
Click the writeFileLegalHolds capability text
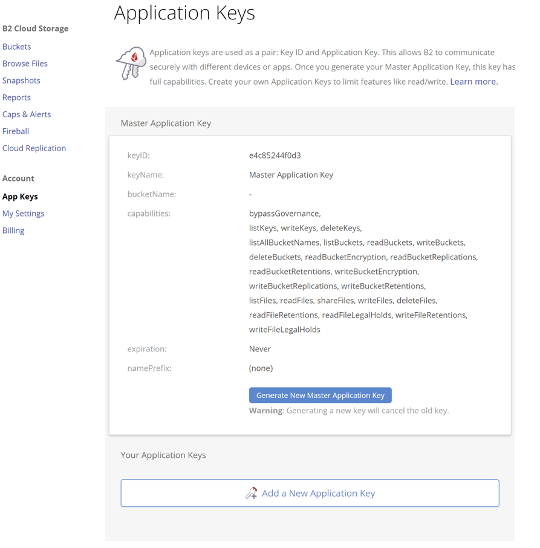(x=285, y=330)
